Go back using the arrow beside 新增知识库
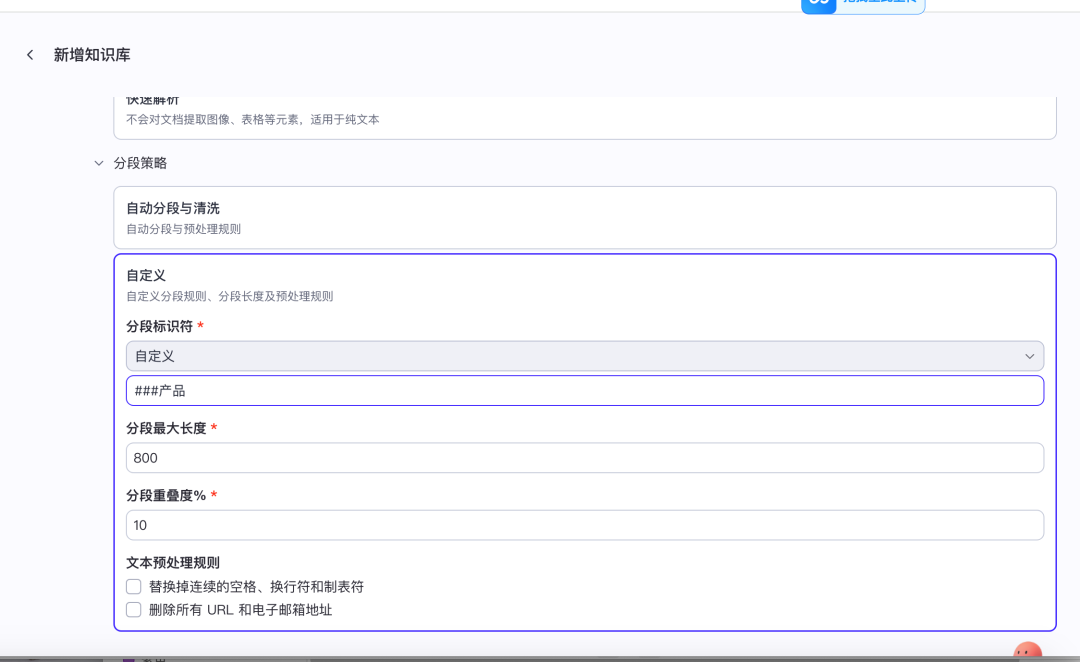 [x=30, y=55]
